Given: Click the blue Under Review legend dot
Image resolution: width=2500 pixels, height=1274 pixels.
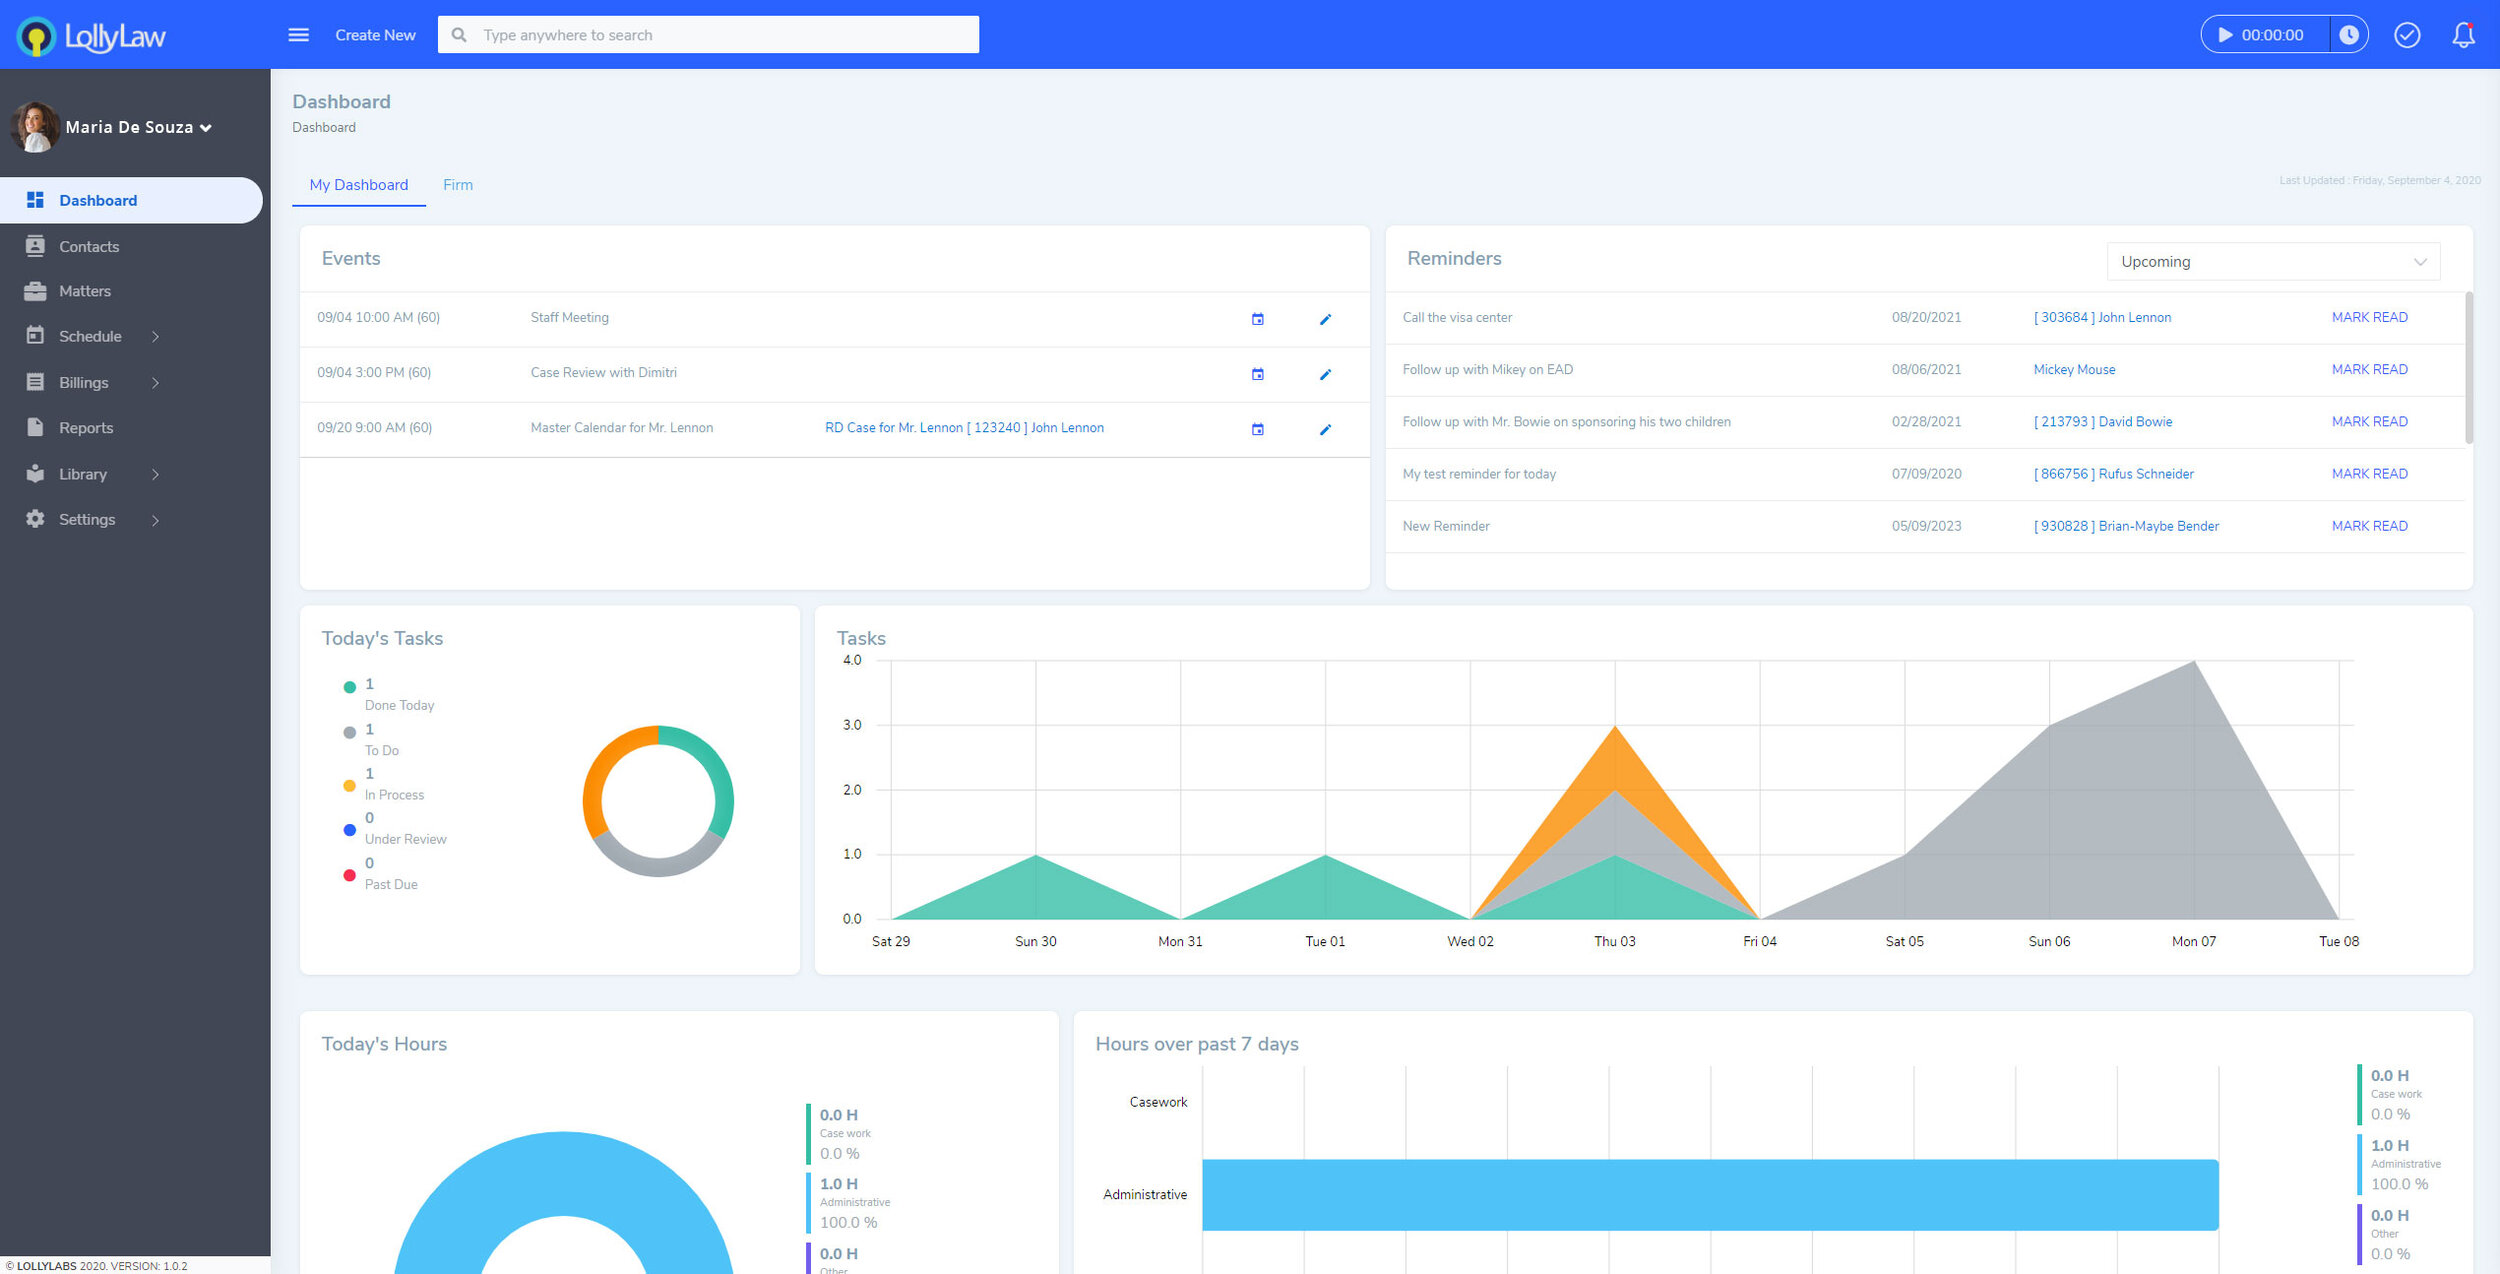Looking at the screenshot, I should click(349, 830).
